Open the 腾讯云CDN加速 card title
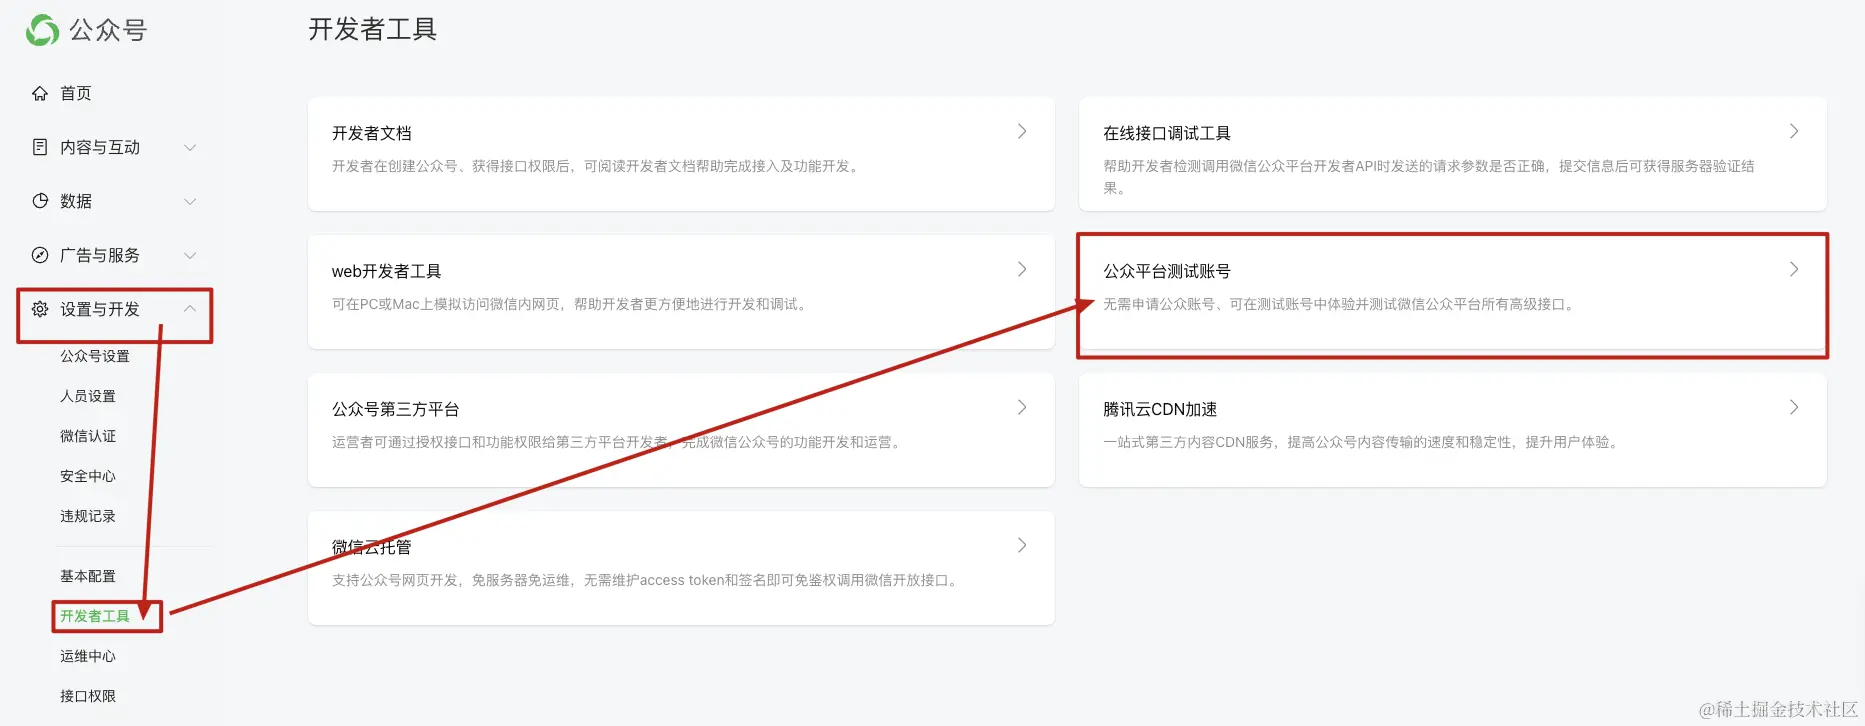The width and height of the screenshot is (1865, 726). [1160, 409]
